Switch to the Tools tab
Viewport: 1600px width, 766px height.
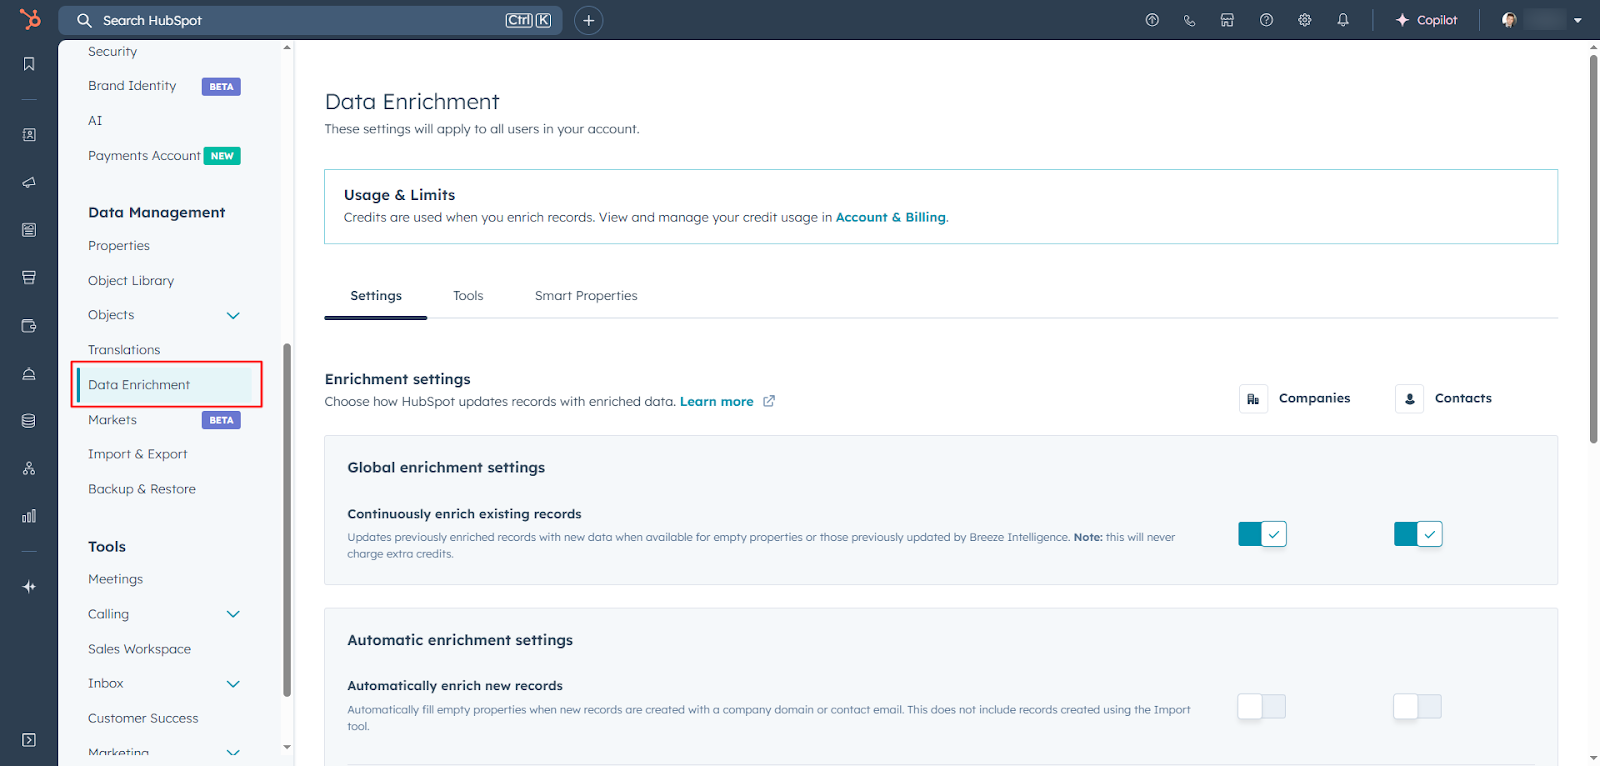click(468, 296)
